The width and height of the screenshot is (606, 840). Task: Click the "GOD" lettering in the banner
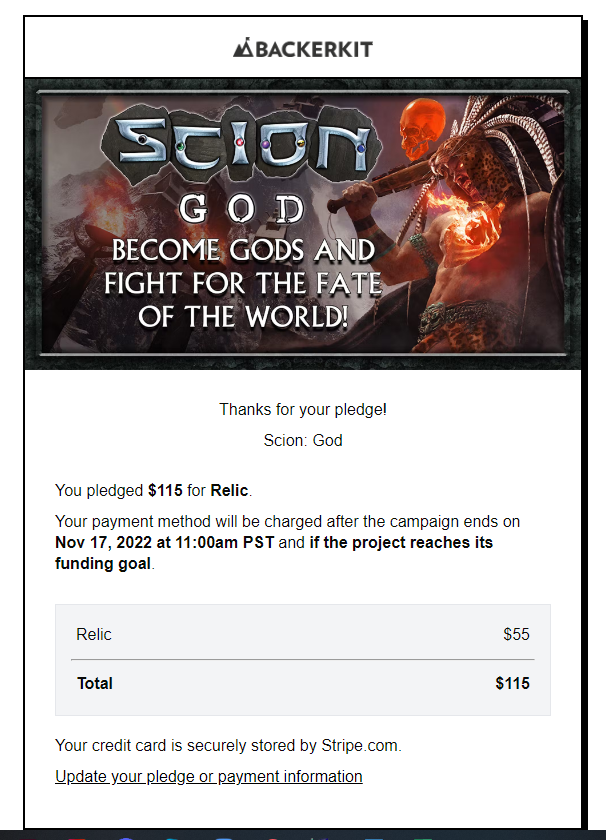[x=242, y=209]
